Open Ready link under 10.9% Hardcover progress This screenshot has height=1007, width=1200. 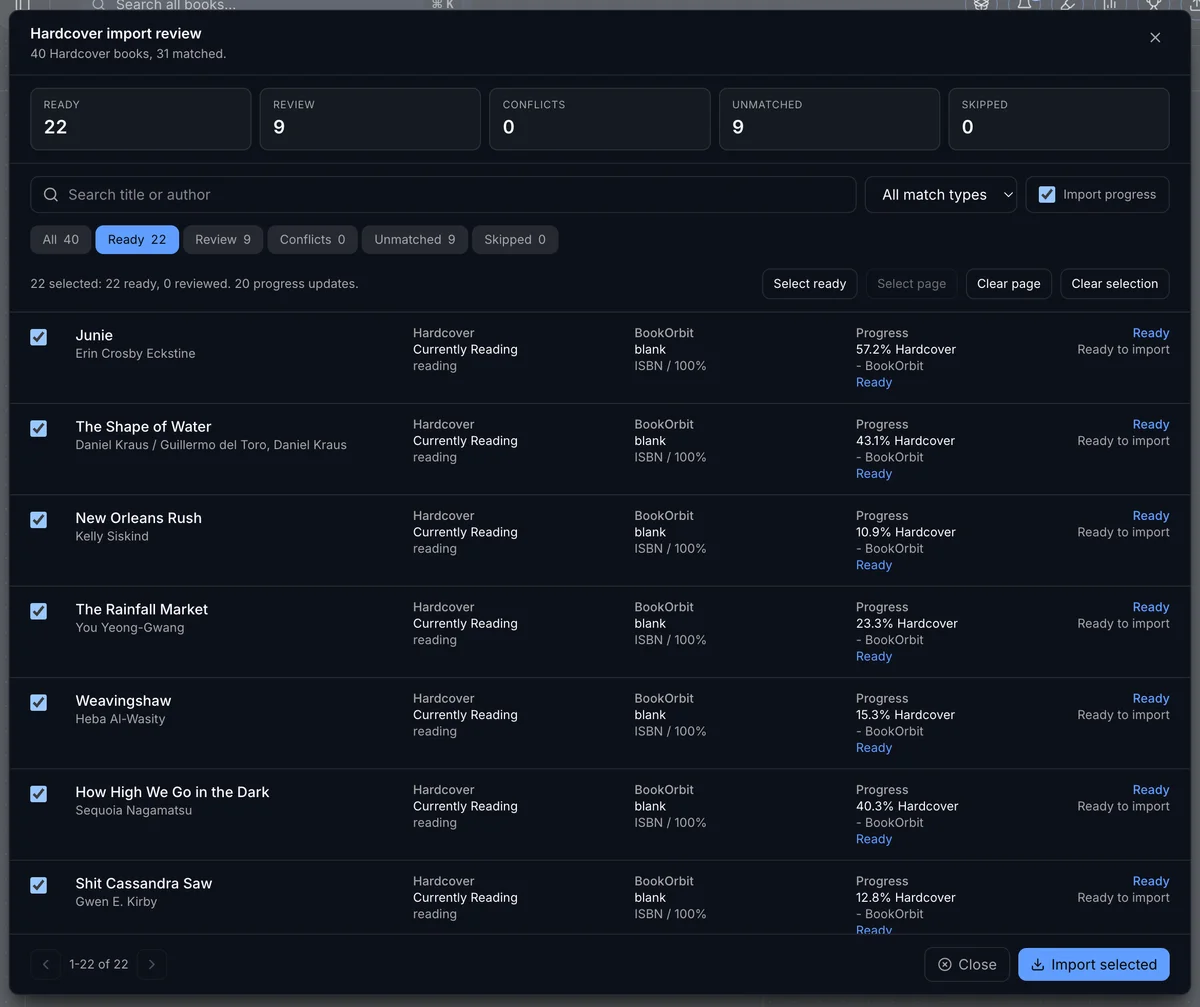click(874, 565)
